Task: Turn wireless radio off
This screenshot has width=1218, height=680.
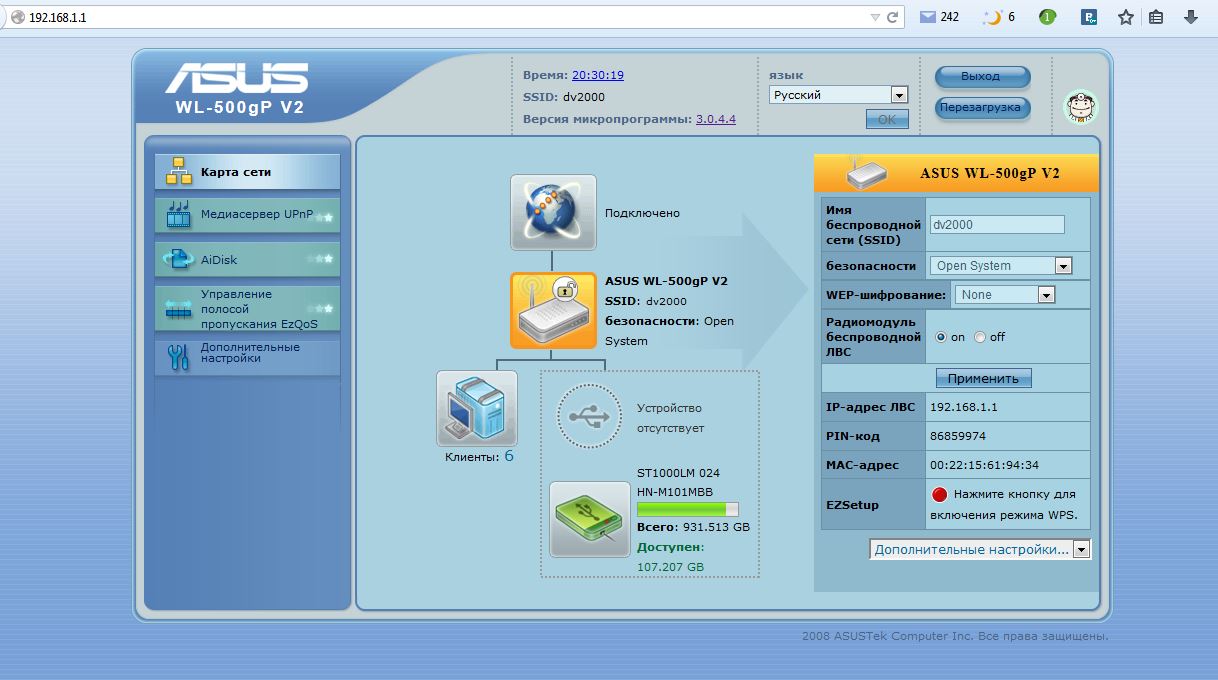Action: [x=980, y=338]
